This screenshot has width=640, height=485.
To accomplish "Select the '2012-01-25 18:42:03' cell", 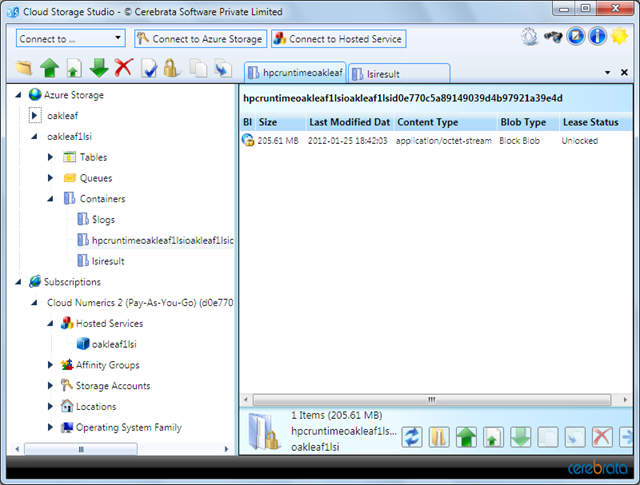I will 347,141.
